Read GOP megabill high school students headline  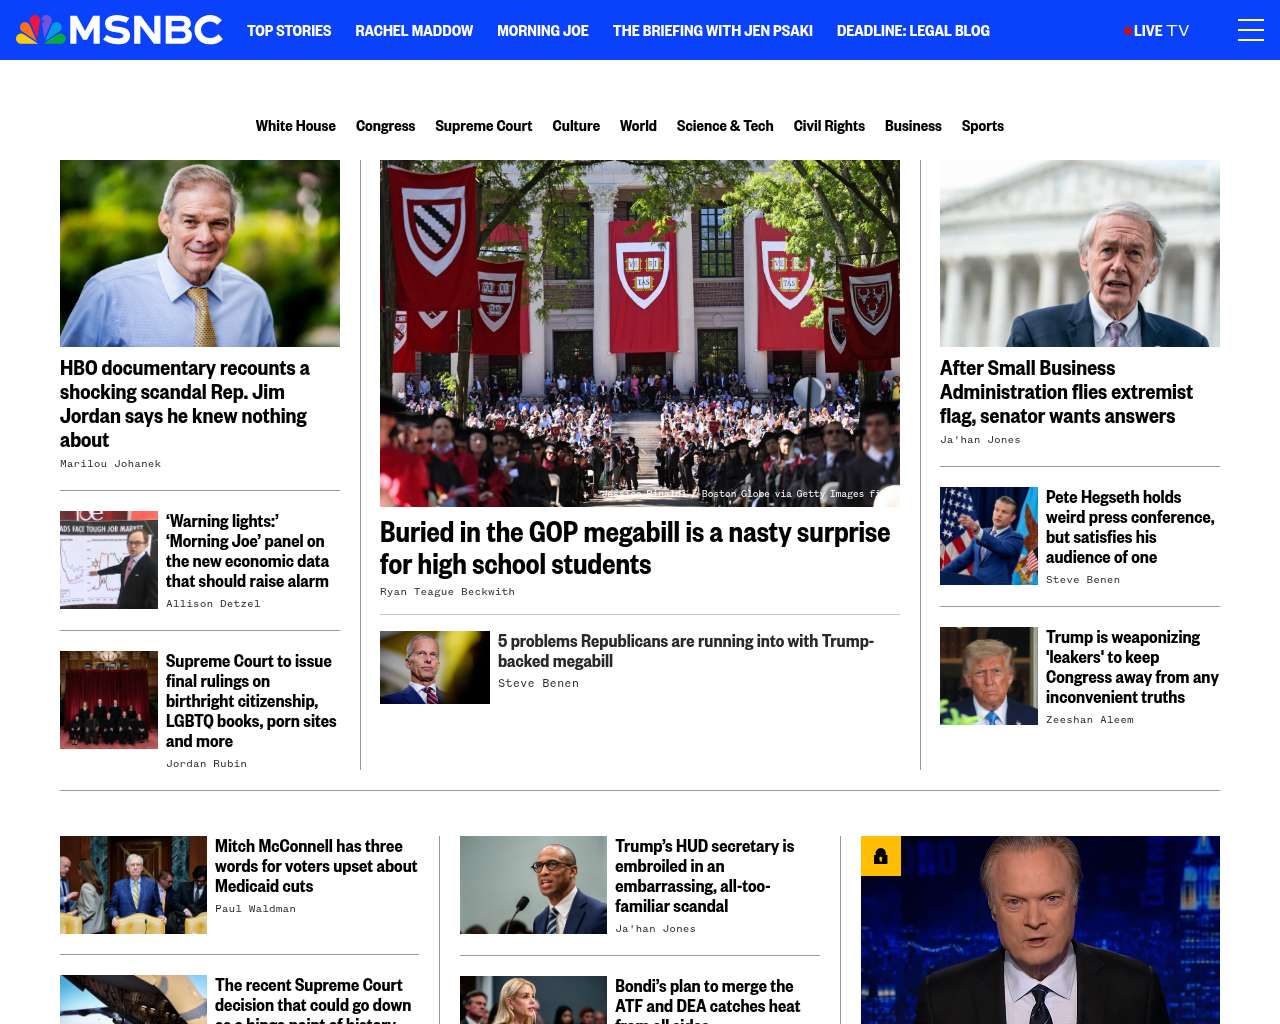tap(635, 548)
